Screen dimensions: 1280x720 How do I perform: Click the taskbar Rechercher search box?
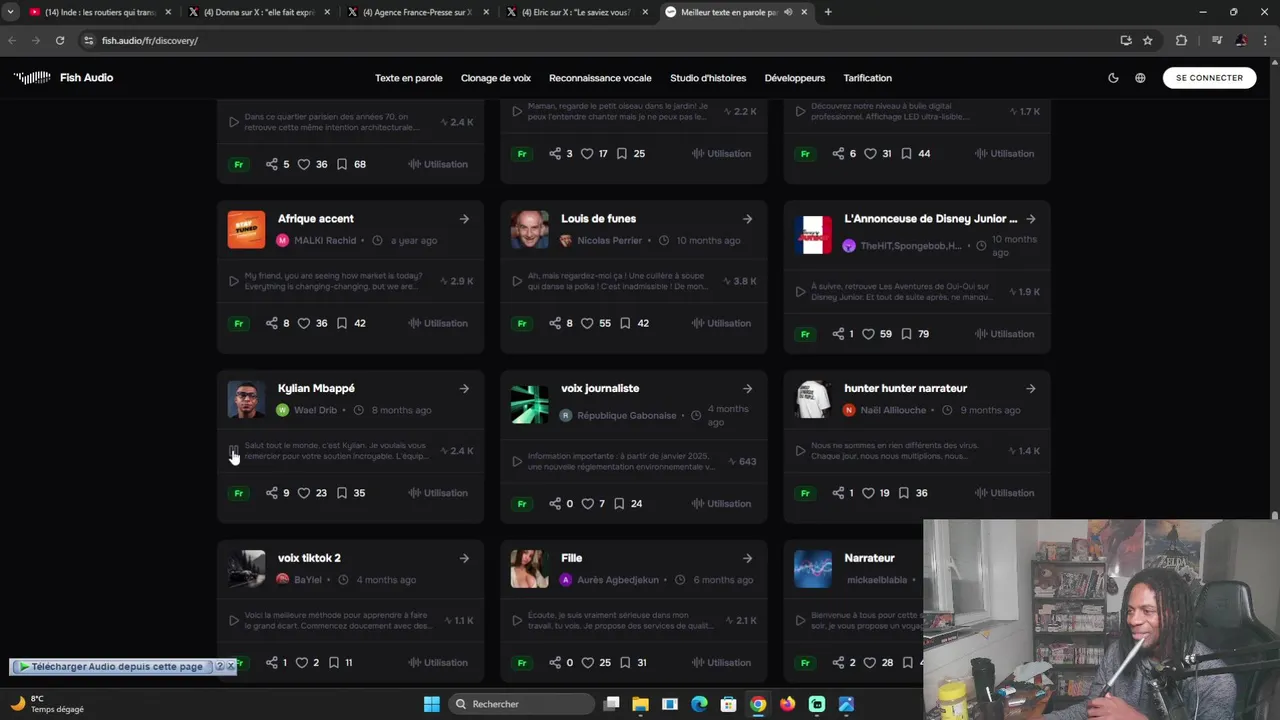(520, 704)
